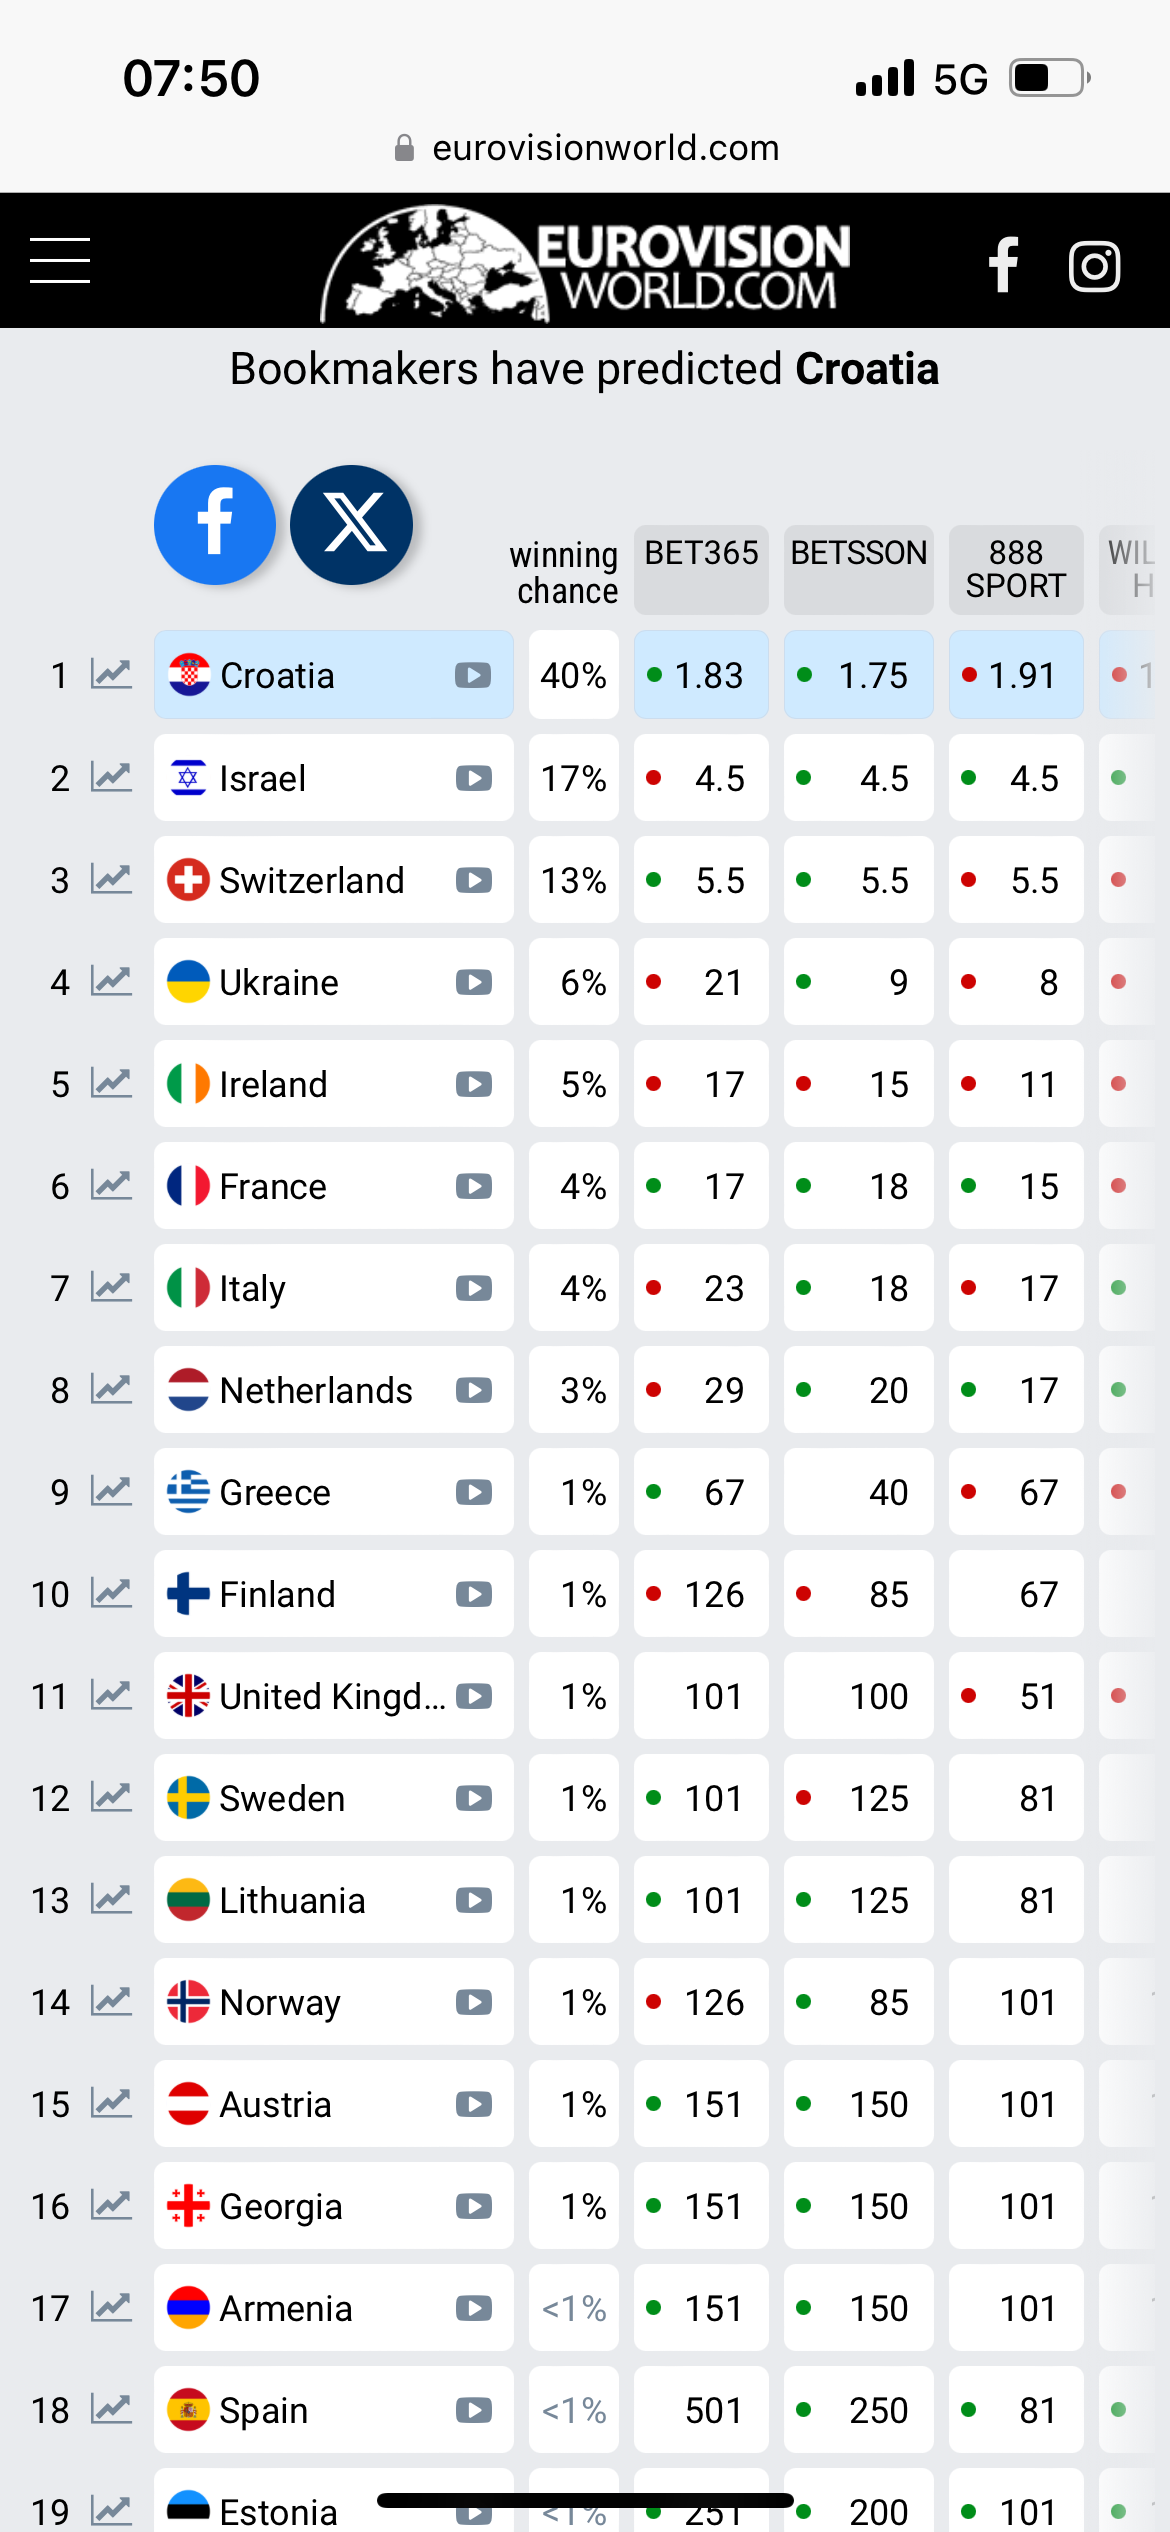
Task: Share odds via blue Facebook button
Action: click(x=215, y=525)
